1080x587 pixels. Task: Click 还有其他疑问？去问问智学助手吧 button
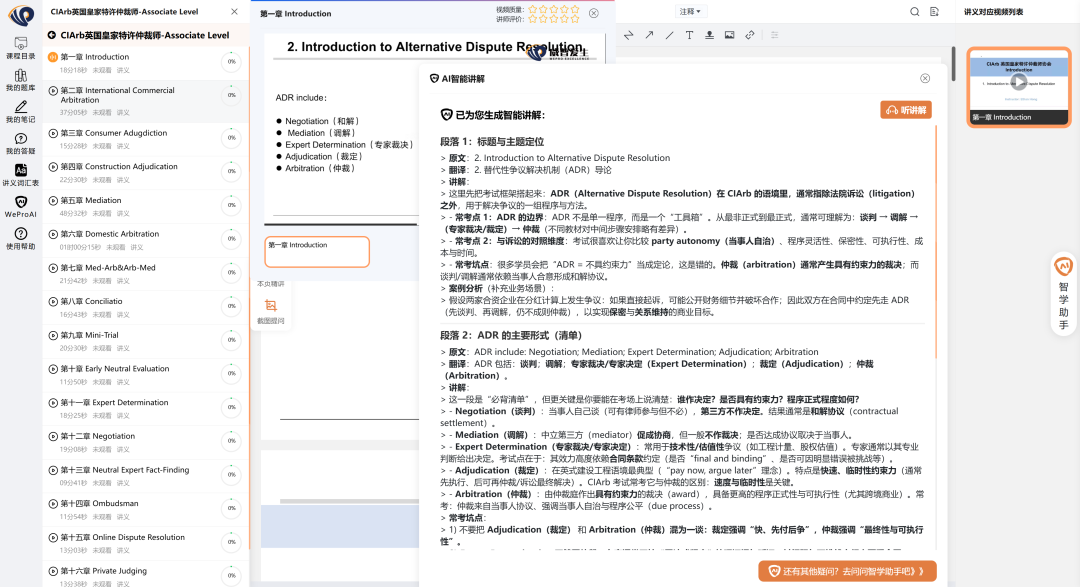coord(847,571)
